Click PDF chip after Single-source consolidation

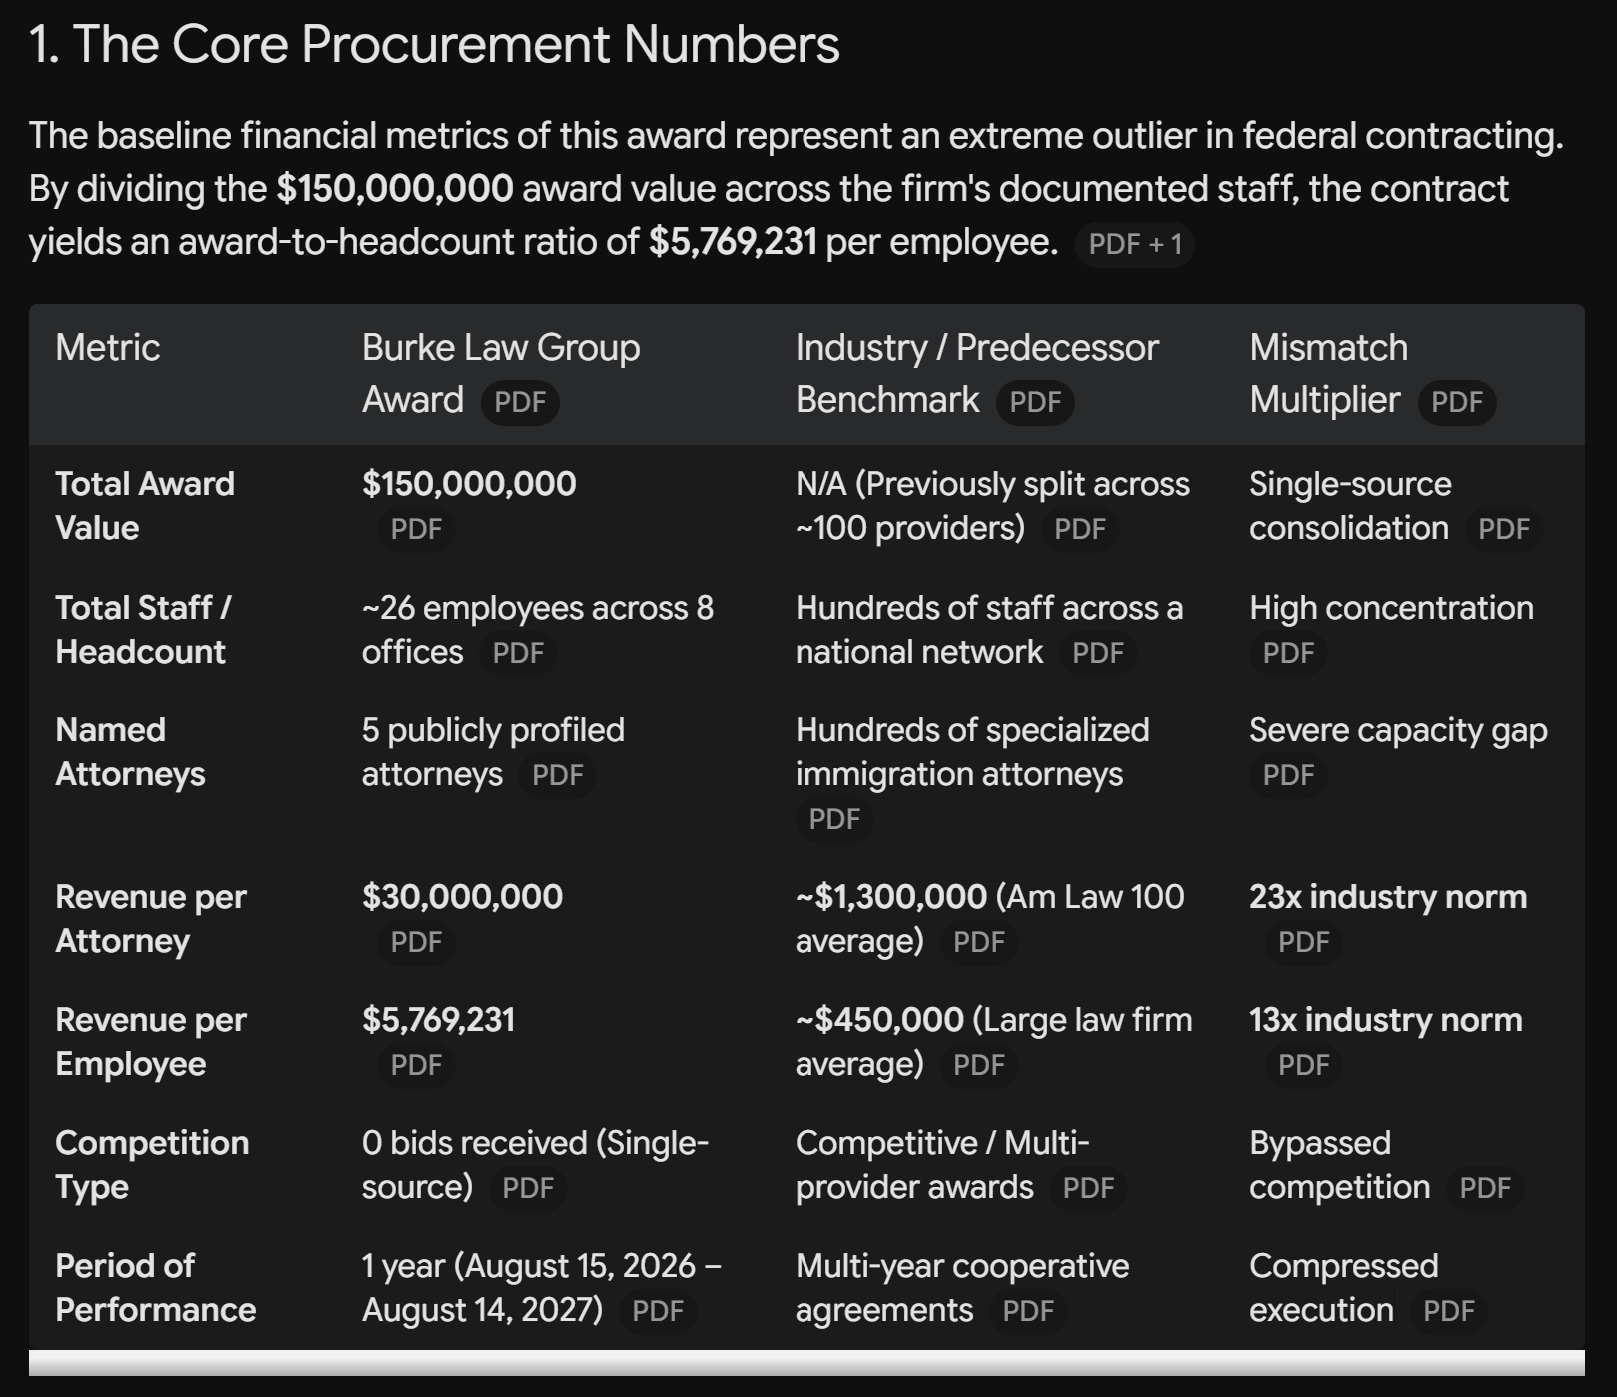pyautogui.click(x=1504, y=529)
